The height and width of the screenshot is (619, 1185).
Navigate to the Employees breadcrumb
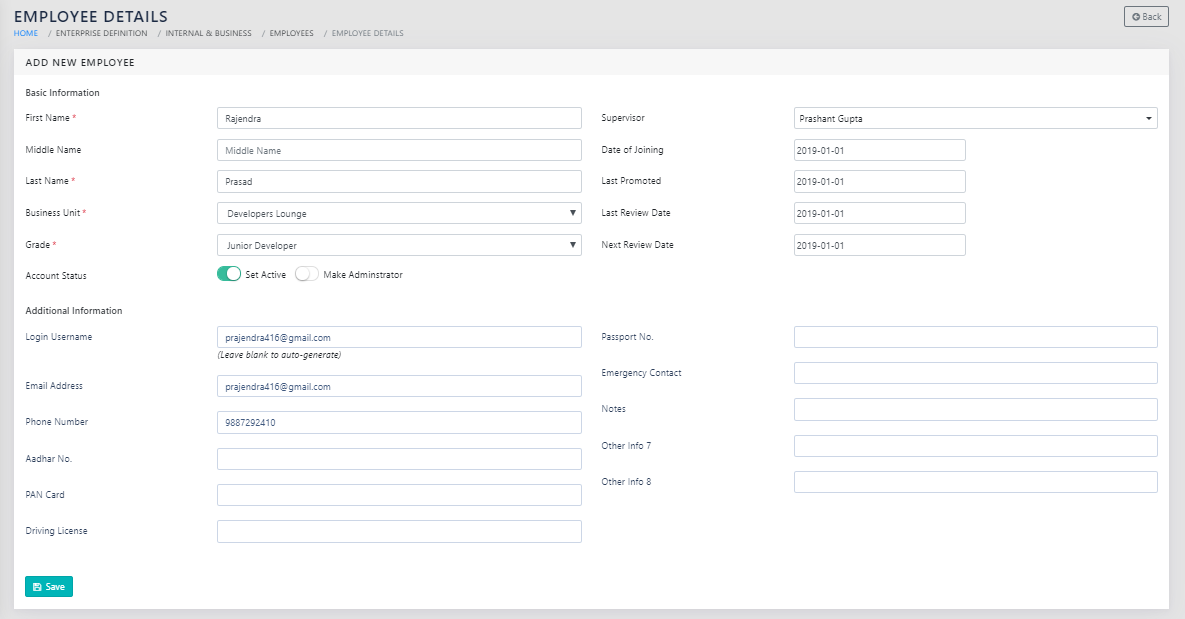(291, 33)
